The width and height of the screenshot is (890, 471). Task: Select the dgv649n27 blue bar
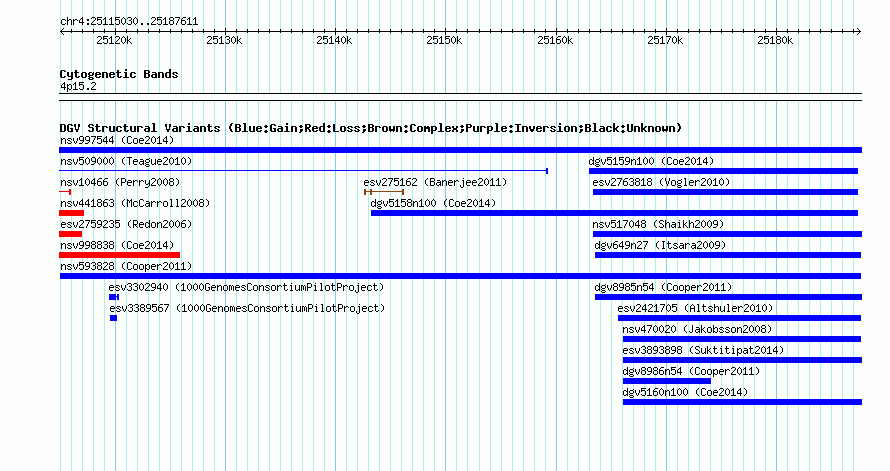click(728, 255)
